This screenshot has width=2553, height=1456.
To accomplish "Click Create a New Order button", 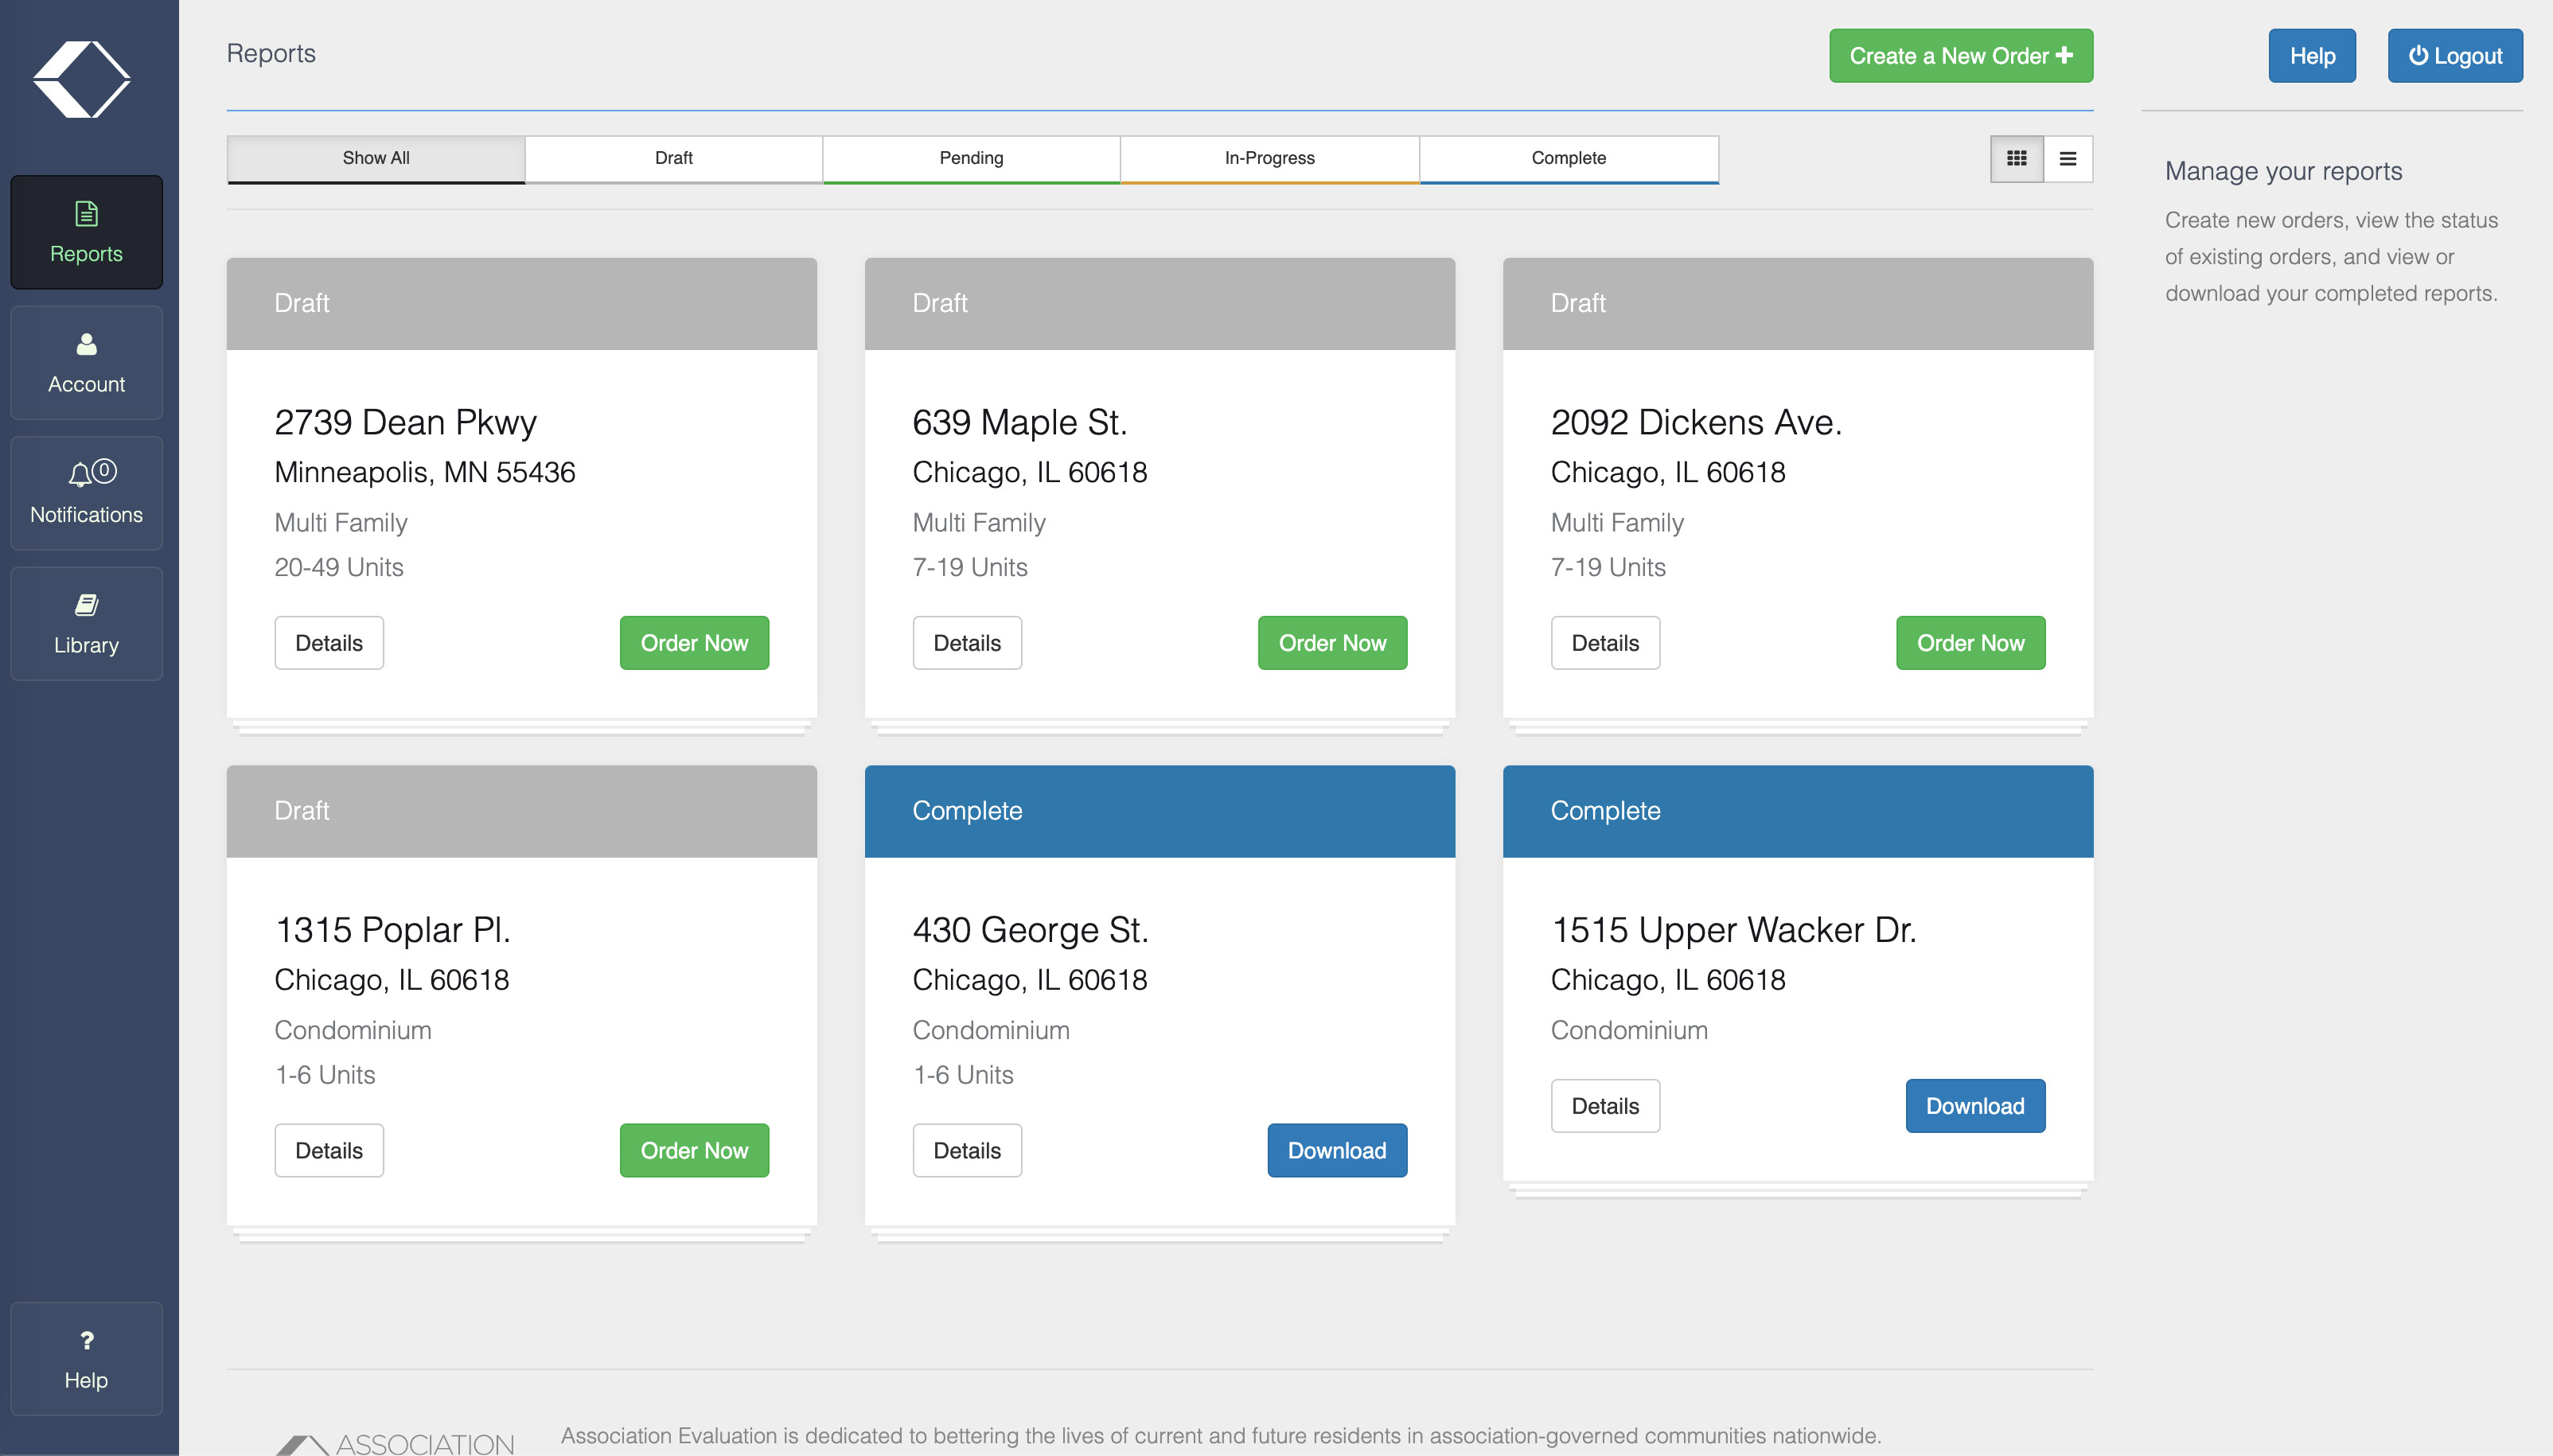I will 1960,56.
